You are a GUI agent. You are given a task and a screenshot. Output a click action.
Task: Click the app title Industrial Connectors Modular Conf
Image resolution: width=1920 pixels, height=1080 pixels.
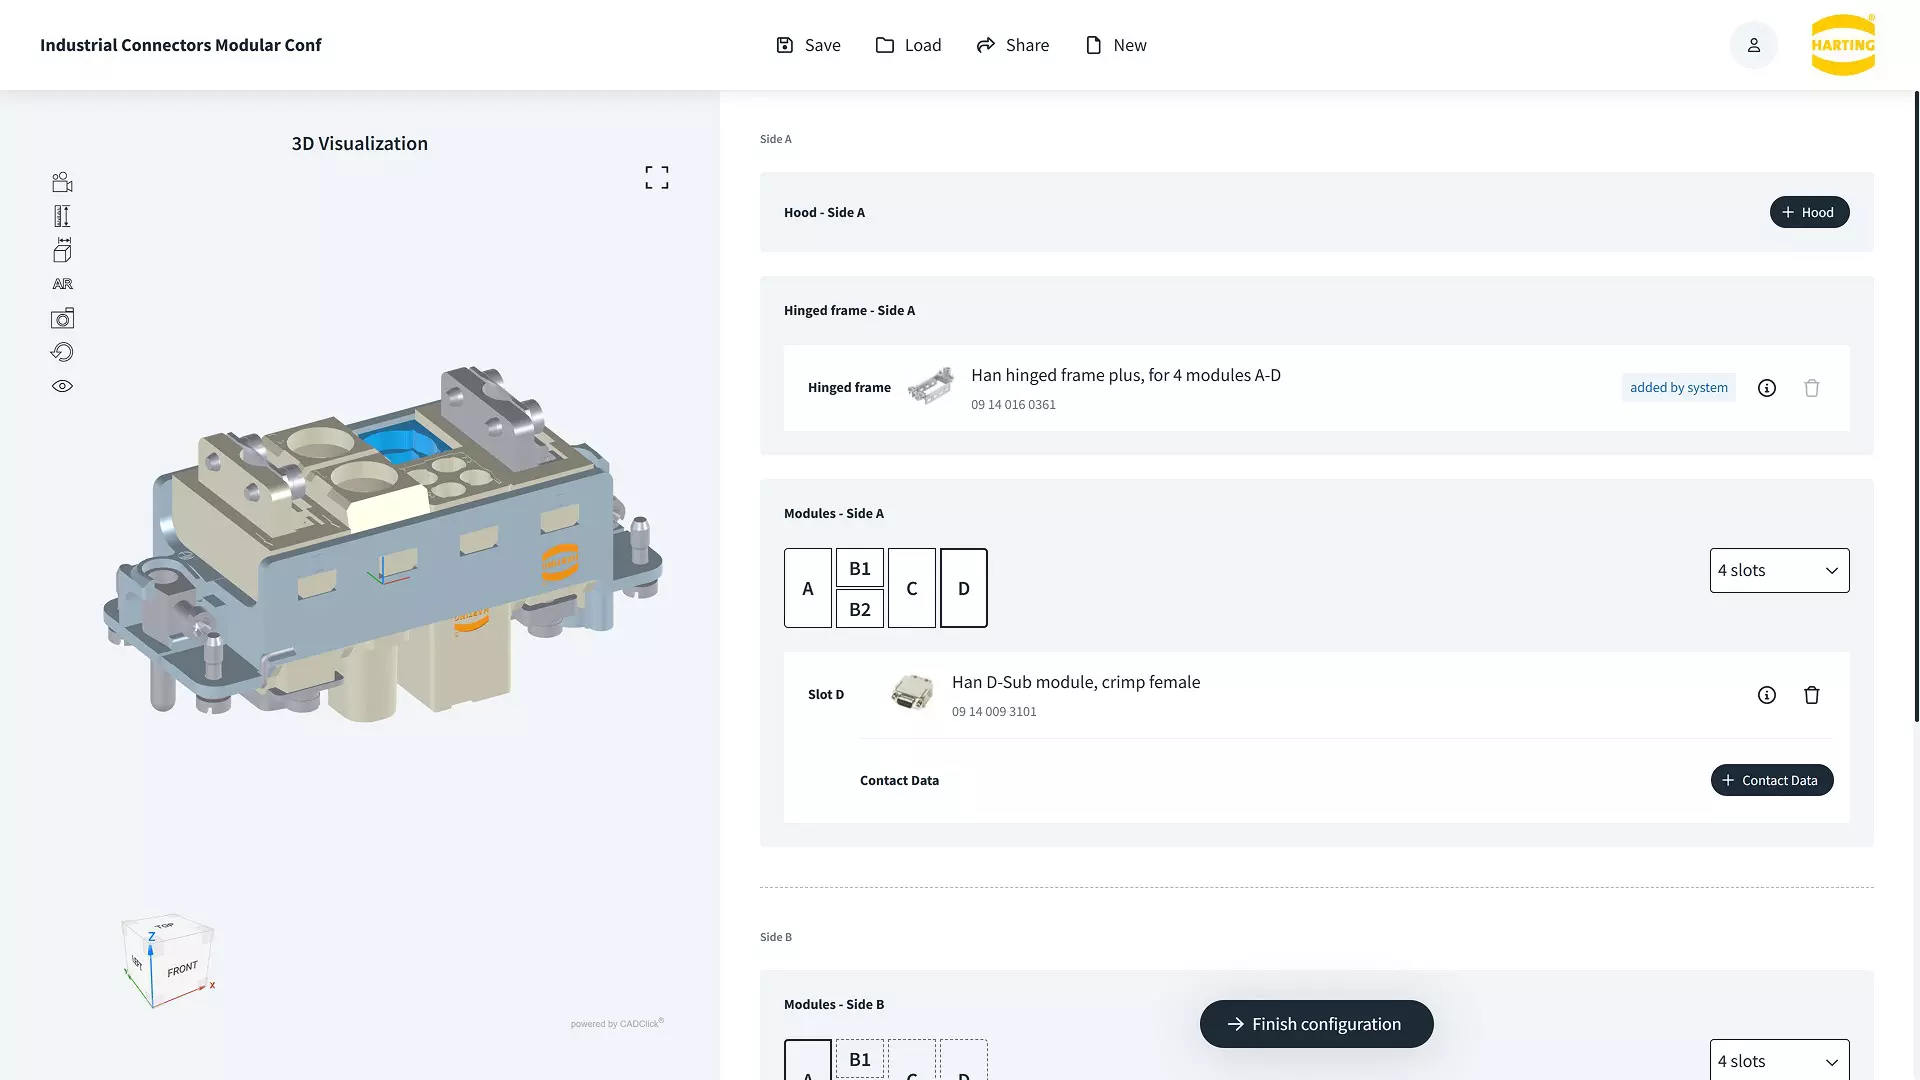pos(181,45)
